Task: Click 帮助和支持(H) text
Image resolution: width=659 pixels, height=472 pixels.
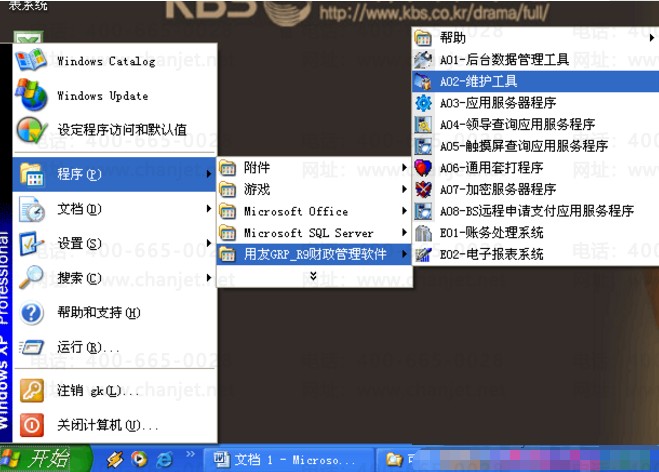Action: [99, 312]
